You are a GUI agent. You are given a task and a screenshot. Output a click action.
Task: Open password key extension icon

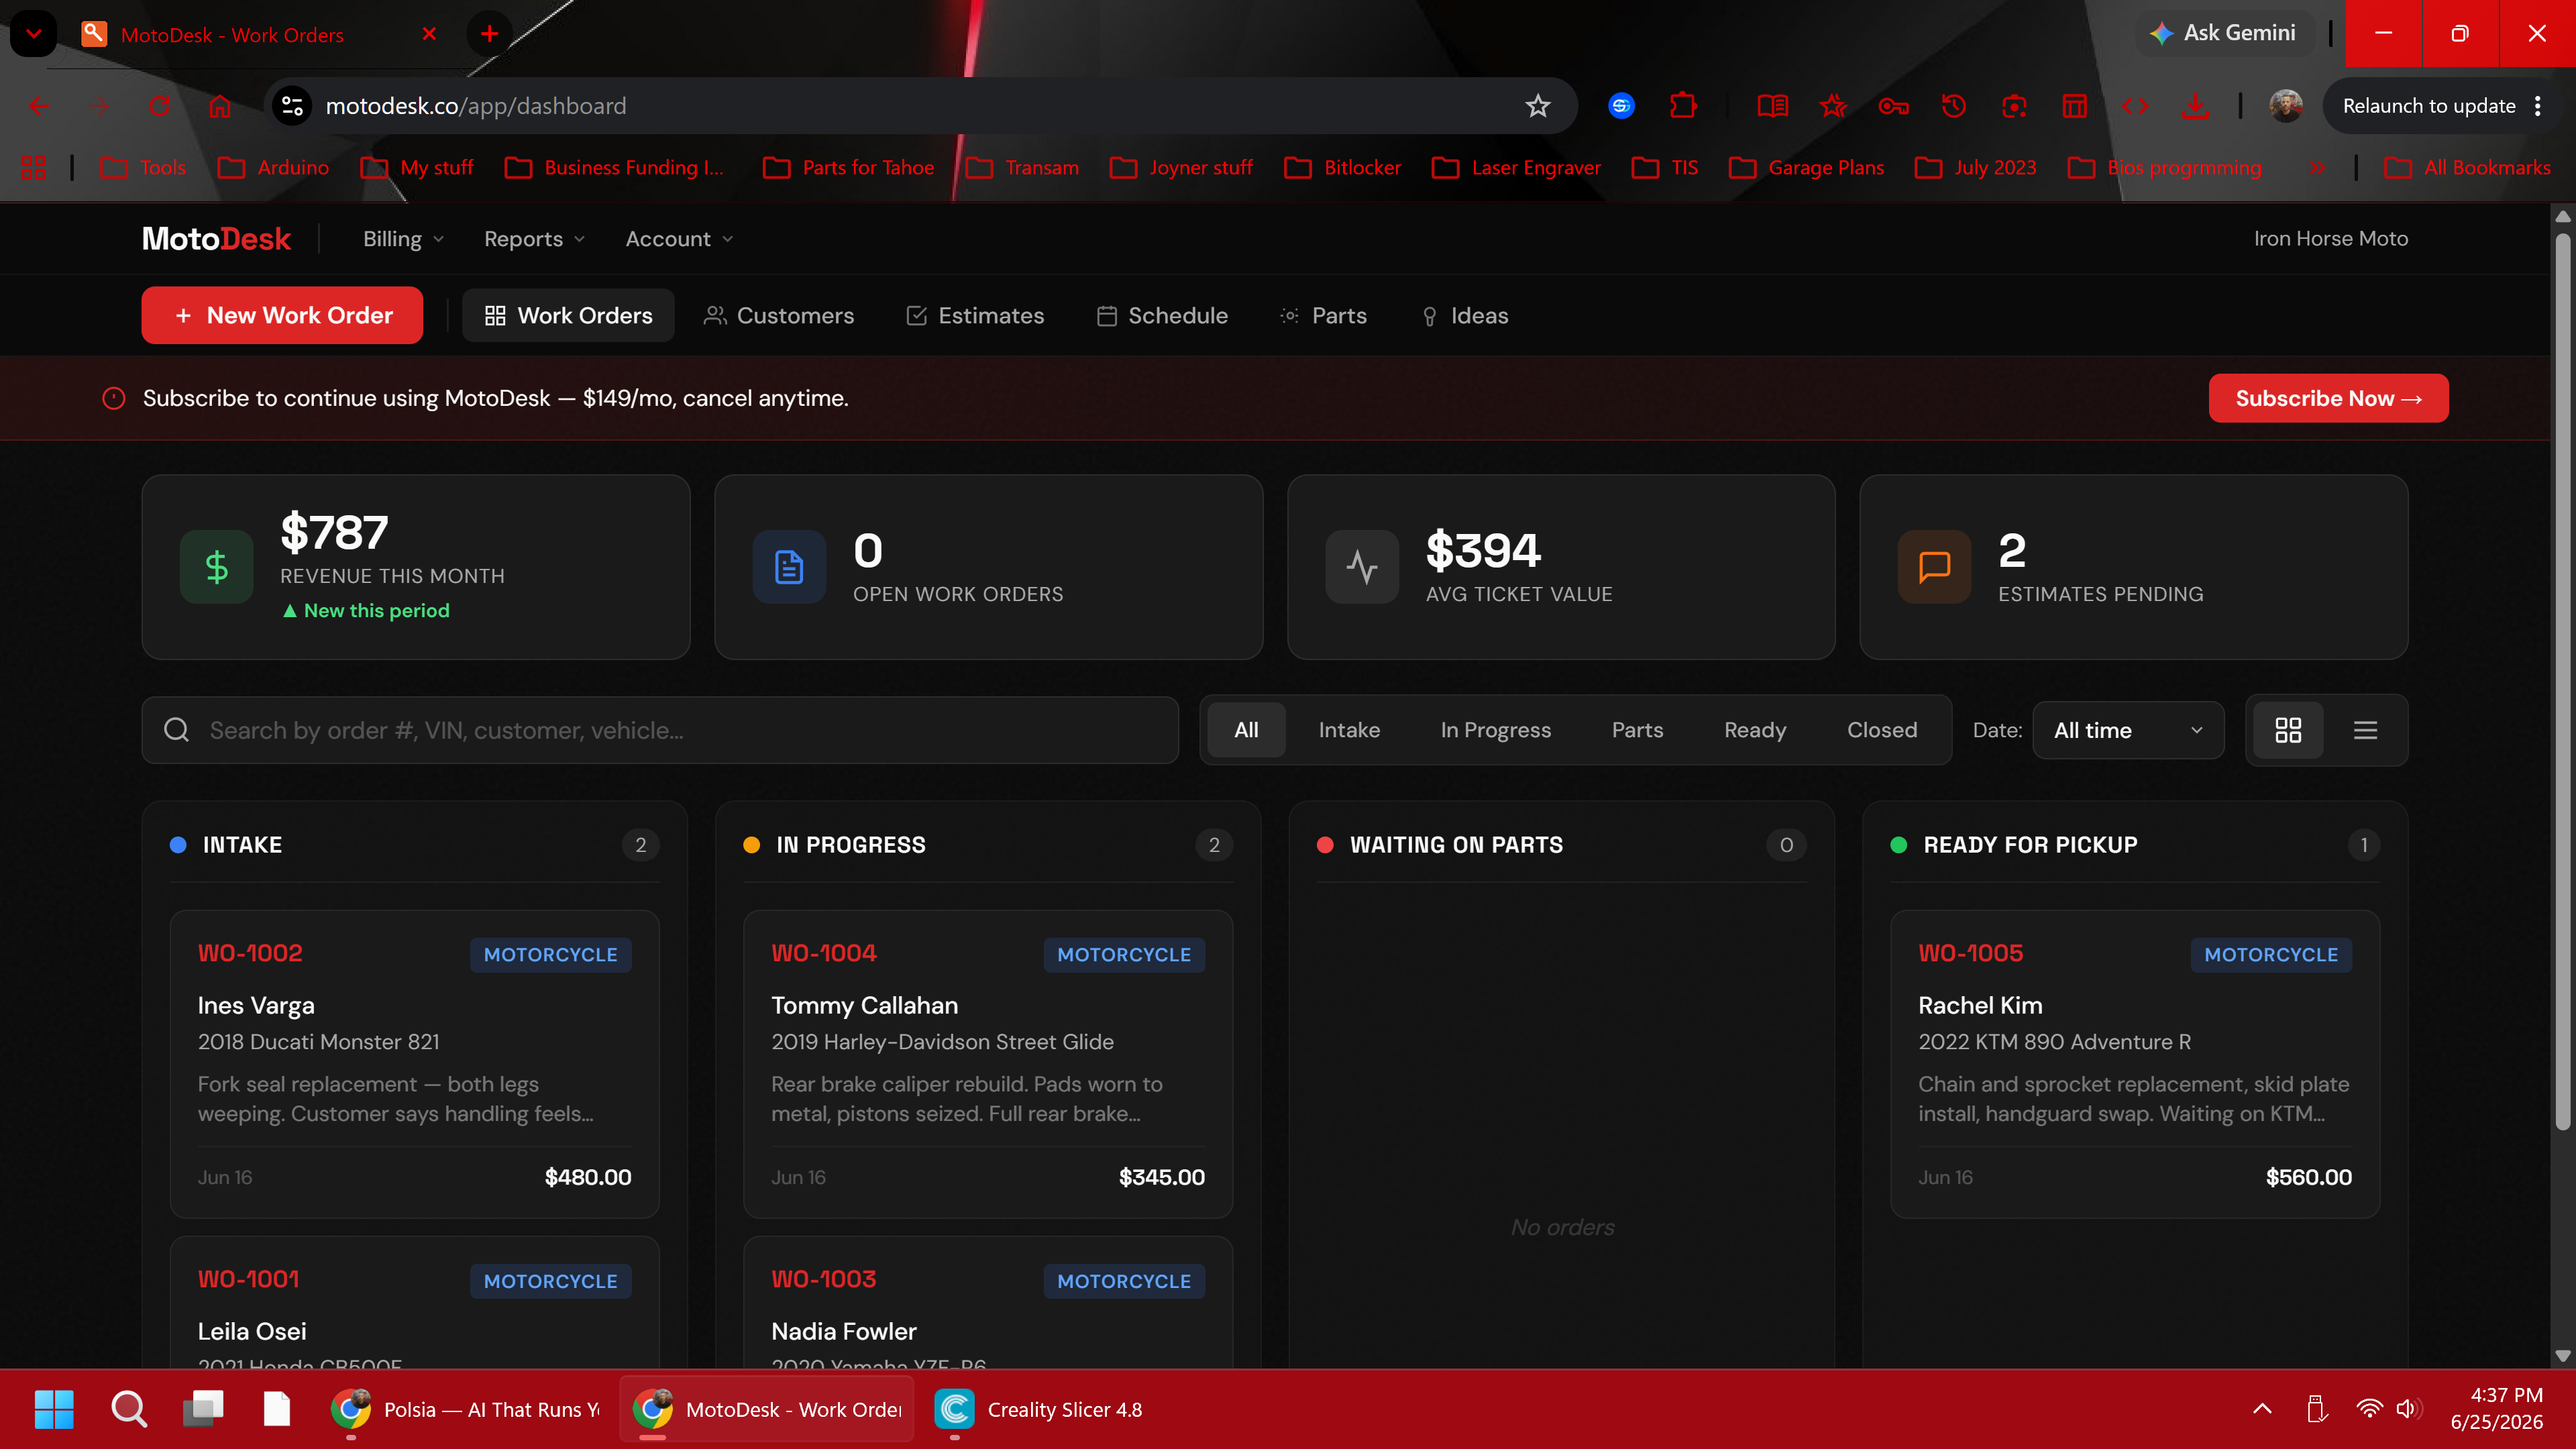pyautogui.click(x=1893, y=106)
